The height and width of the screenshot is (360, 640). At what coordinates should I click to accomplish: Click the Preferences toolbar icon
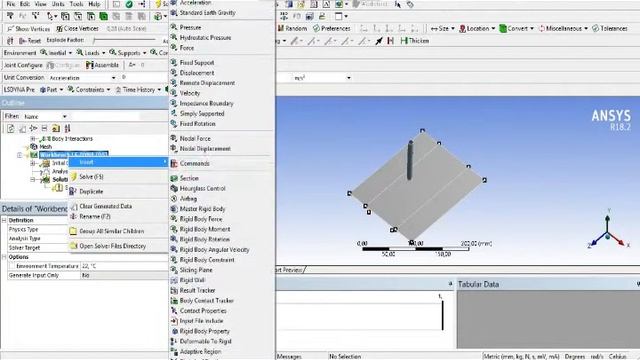(x=316, y=28)
